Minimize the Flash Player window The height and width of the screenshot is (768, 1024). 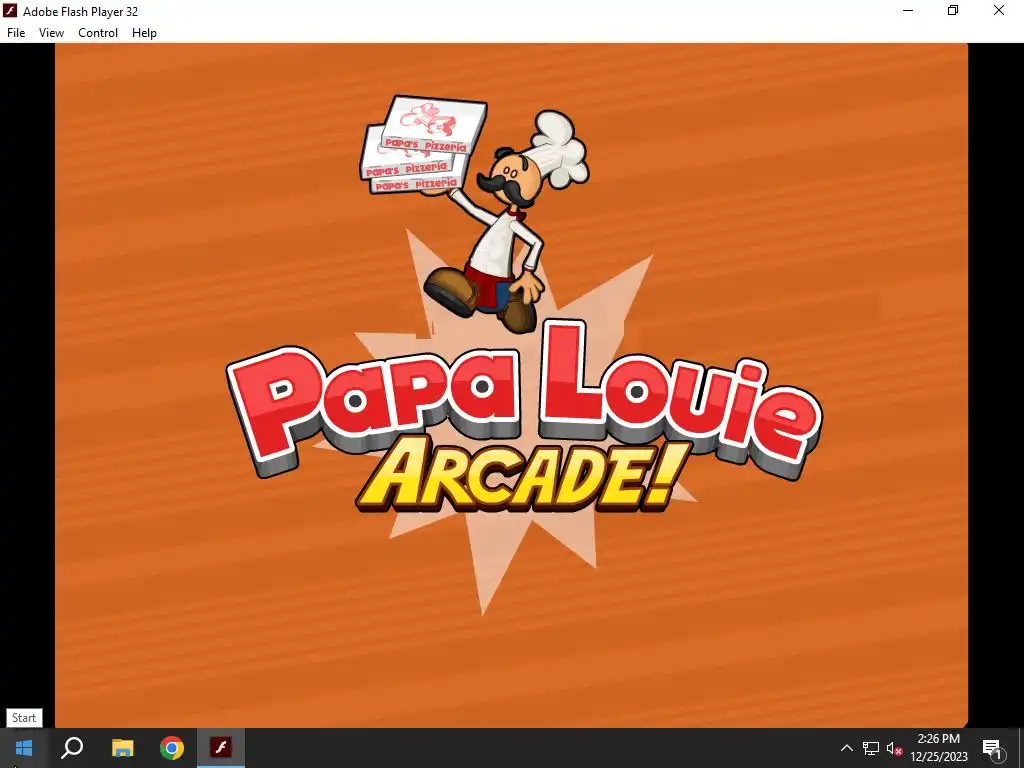(908, 10)
